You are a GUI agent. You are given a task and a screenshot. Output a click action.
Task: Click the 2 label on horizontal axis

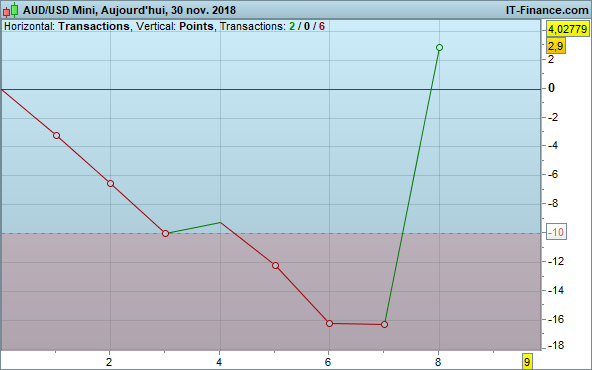tap(109, 362)
